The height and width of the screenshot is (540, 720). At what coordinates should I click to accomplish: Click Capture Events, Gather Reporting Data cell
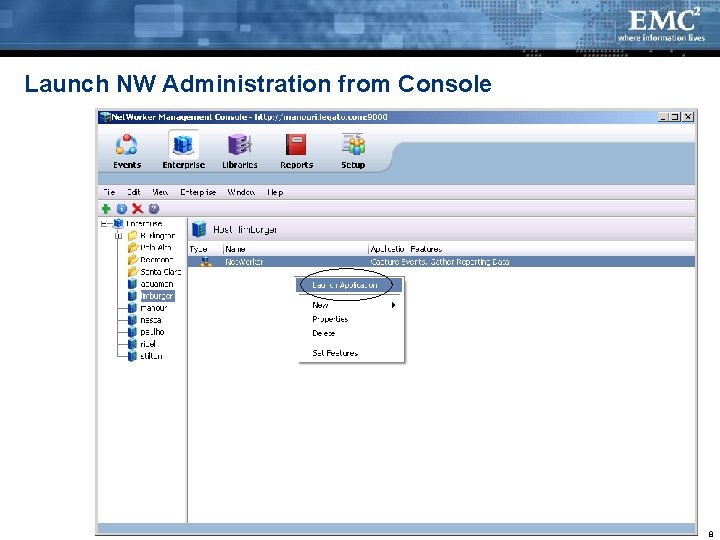click(x=439, y=262)
